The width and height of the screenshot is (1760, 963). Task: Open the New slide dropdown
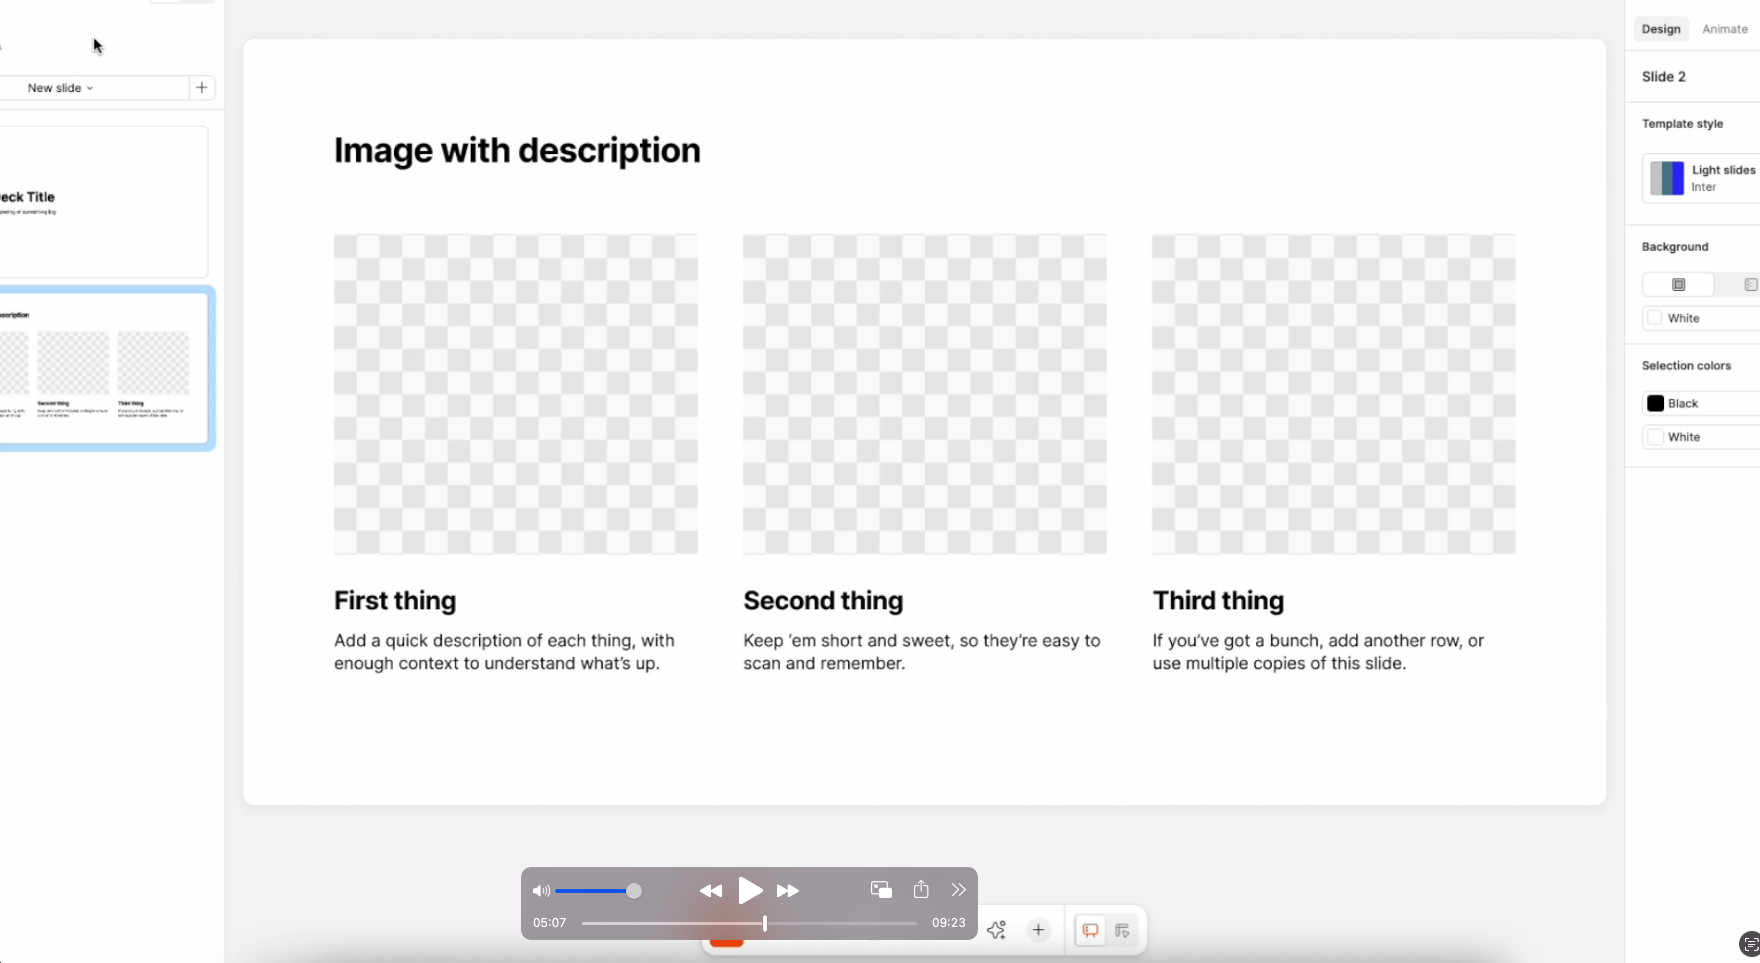pos(60,88)
